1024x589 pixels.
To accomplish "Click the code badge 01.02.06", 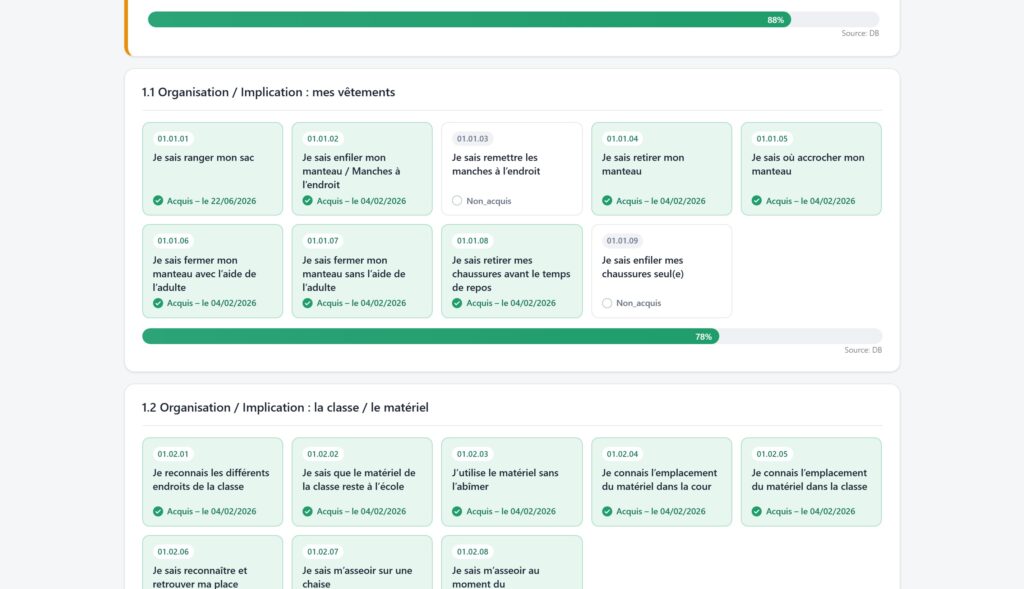I will 173,552.
